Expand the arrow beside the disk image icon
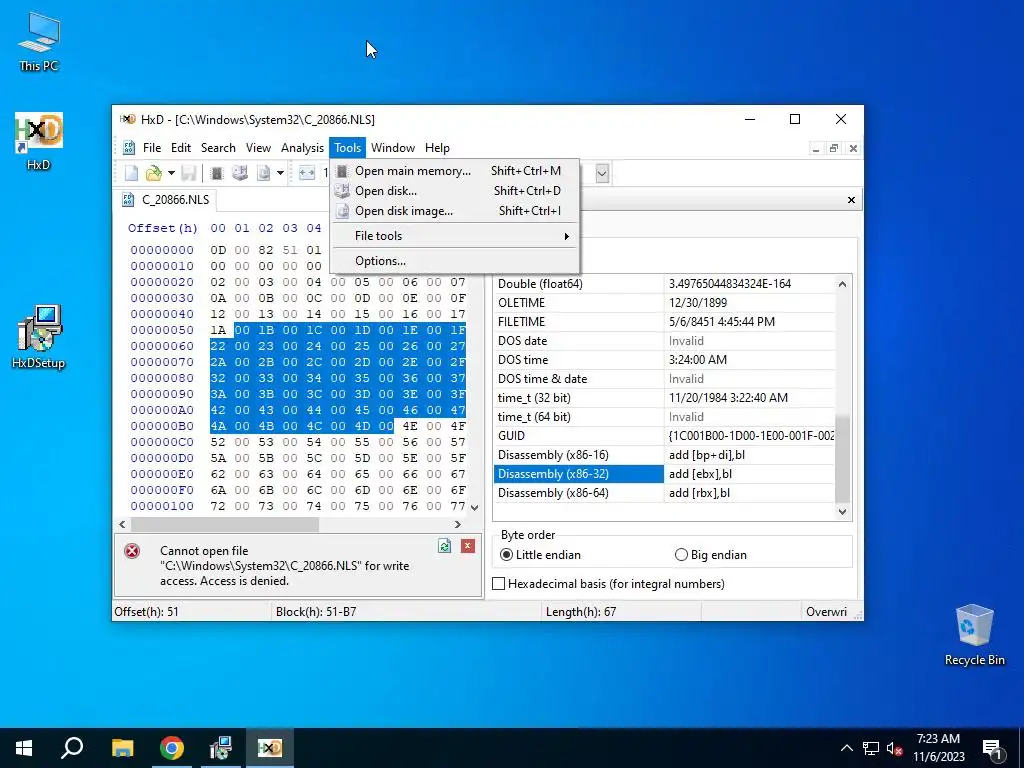 coord(280,173)
